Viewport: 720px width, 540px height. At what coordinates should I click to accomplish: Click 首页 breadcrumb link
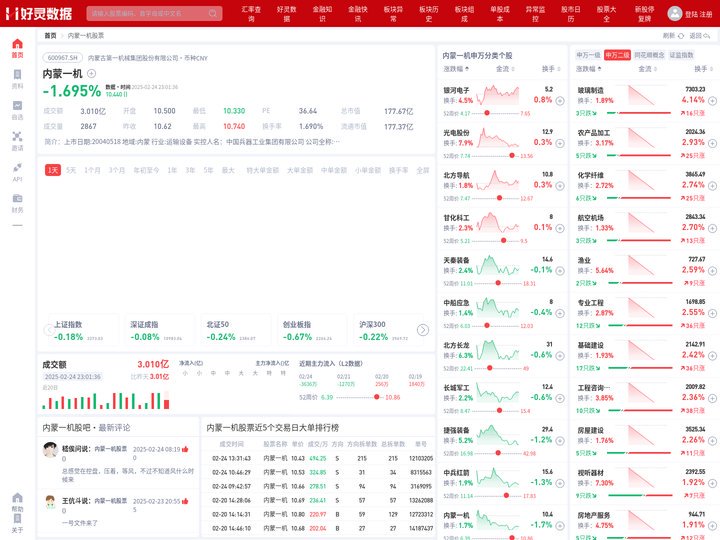tap(50, 36)
